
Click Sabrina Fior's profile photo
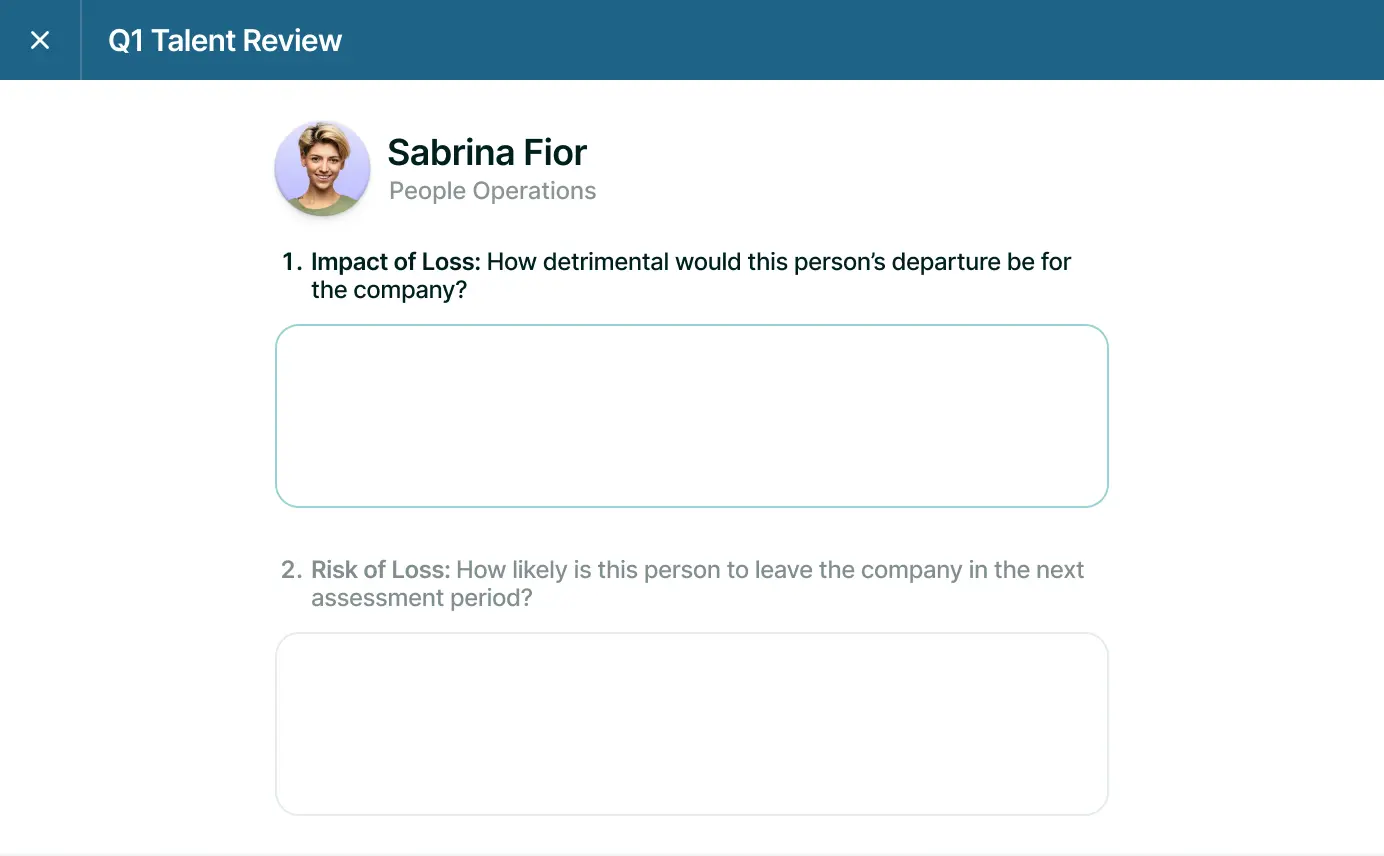click(x=322, y=168)
